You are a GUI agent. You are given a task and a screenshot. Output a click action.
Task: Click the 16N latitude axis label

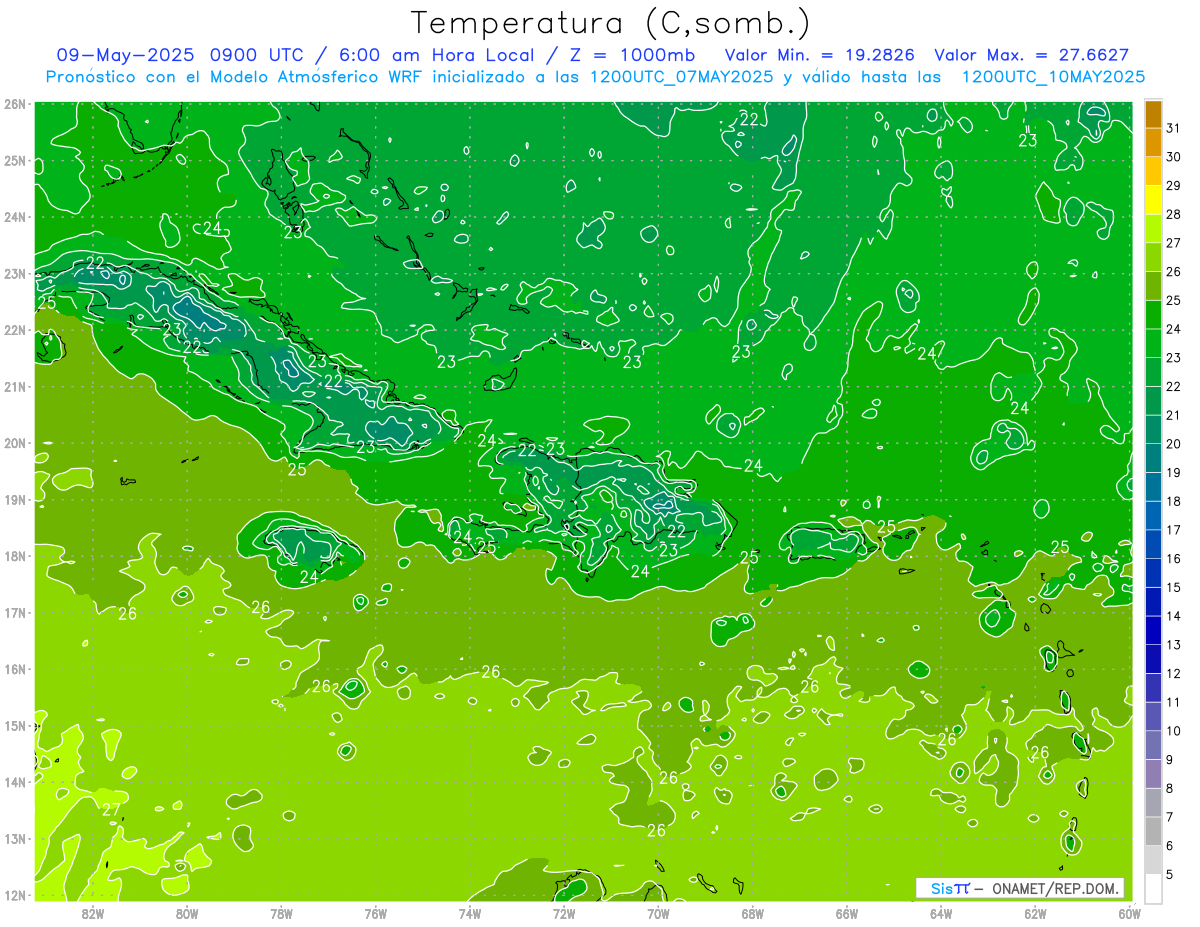14,669
